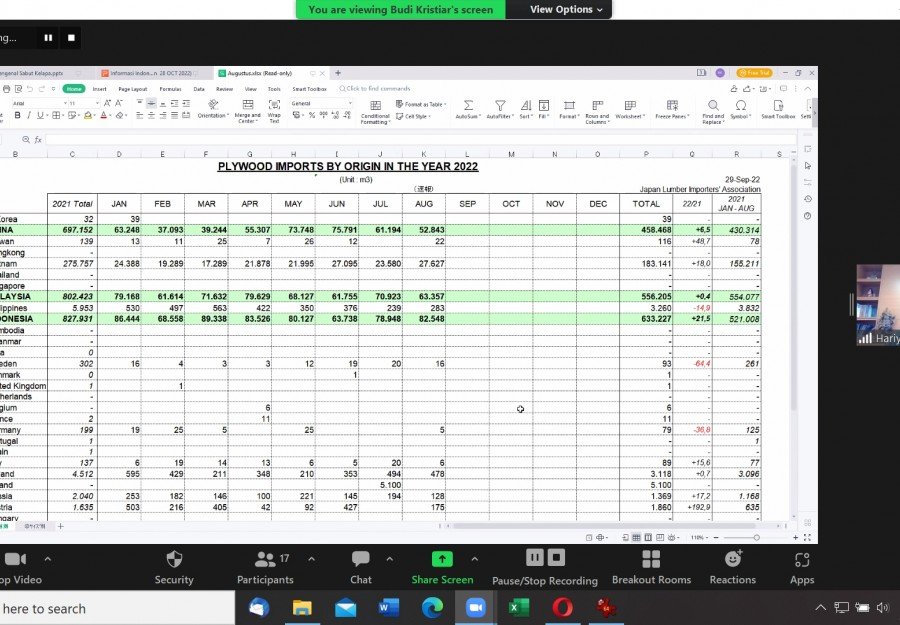
Task: Click the insert function fx icon
Action: pyautogui.click(x=38, y=139)
